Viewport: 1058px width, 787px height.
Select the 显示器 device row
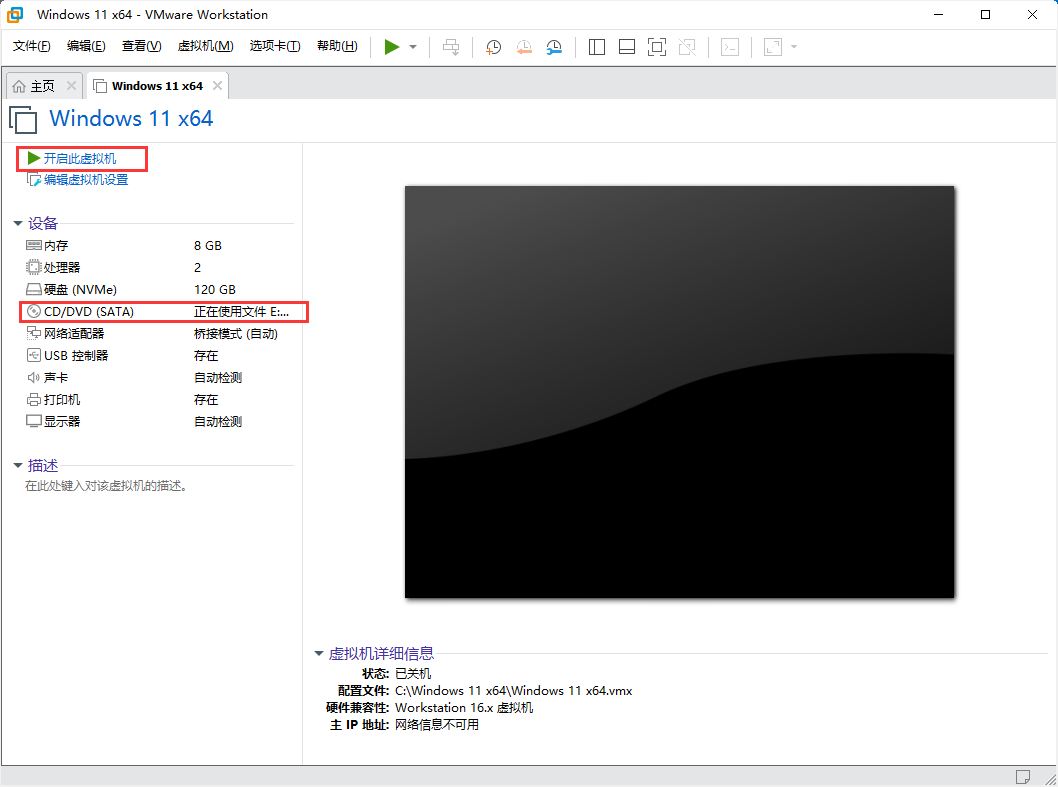click(x=159, y=421)
